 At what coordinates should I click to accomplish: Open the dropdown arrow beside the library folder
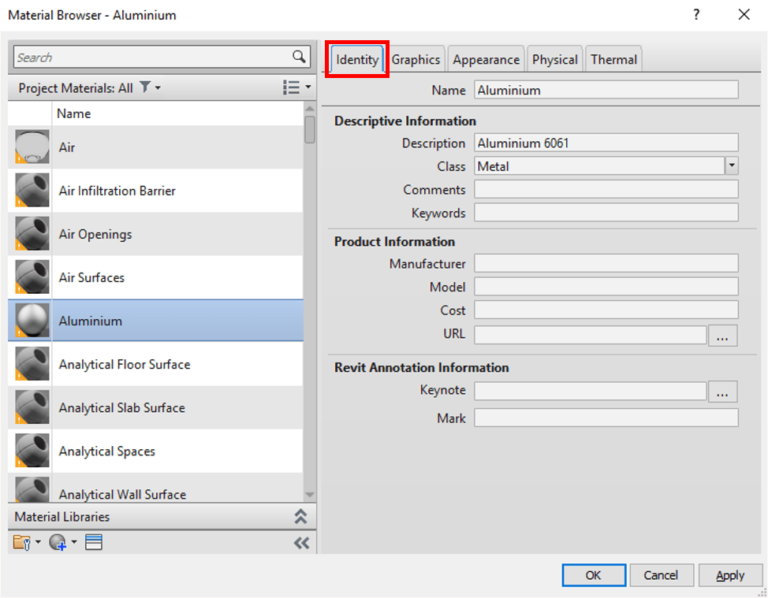tap(38, 542)
